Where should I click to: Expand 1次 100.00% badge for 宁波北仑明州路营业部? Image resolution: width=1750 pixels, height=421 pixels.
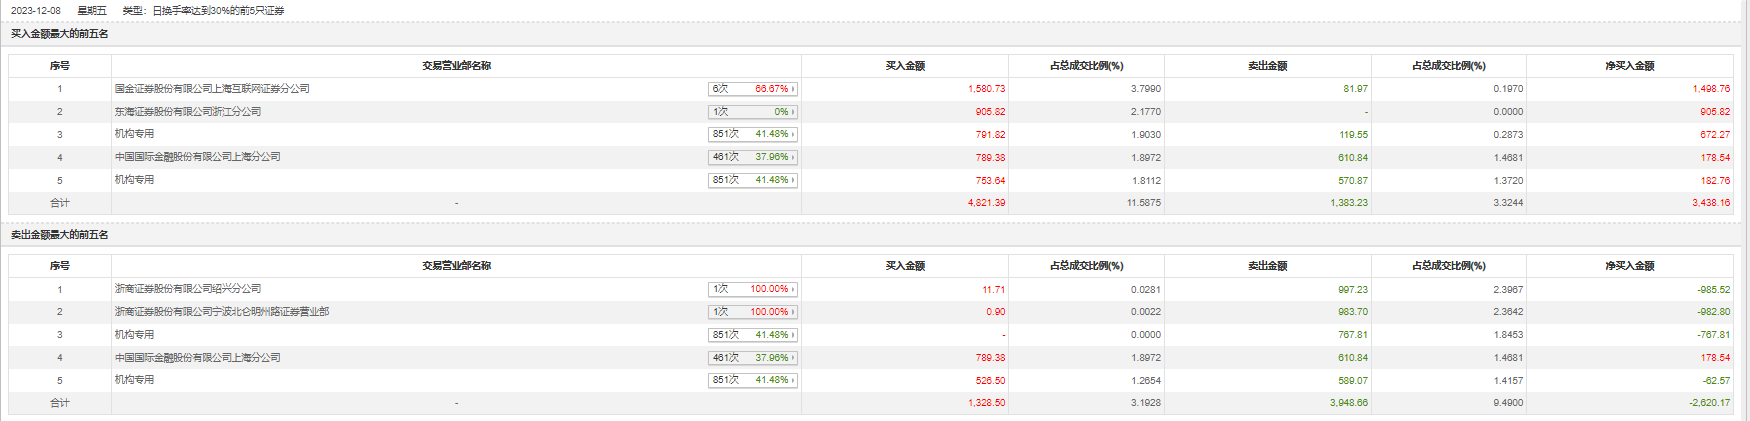[x=753, y=312]
